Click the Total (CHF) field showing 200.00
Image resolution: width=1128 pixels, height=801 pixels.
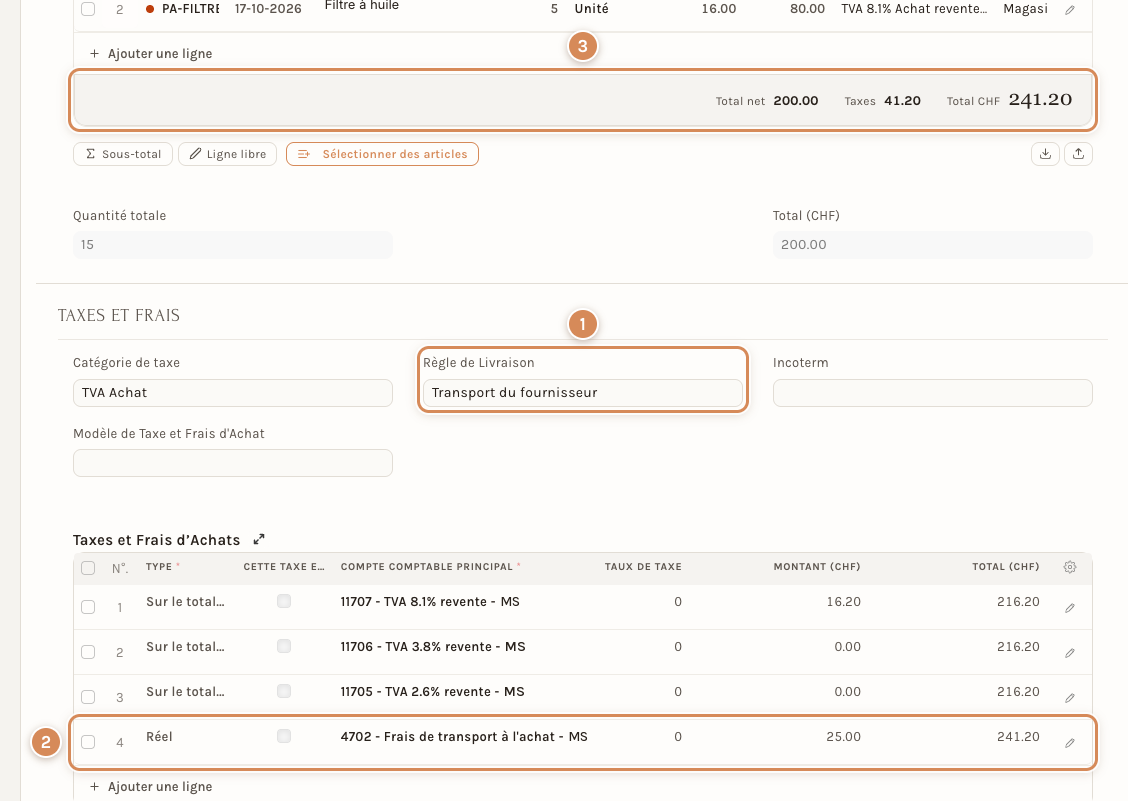pos(932,245)
